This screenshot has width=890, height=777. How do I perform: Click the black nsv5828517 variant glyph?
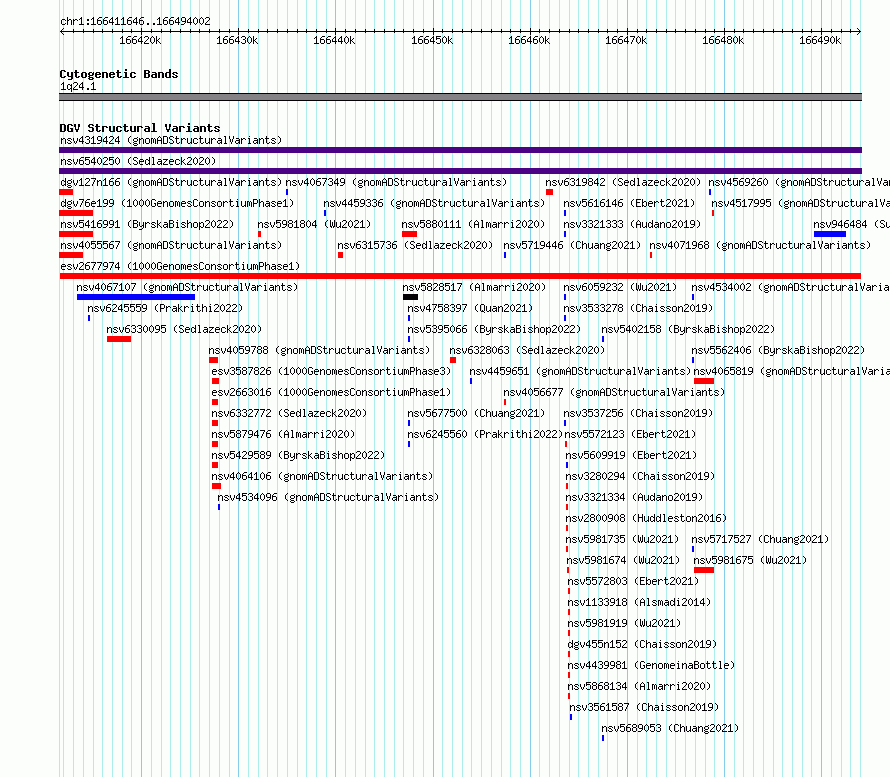410,297
